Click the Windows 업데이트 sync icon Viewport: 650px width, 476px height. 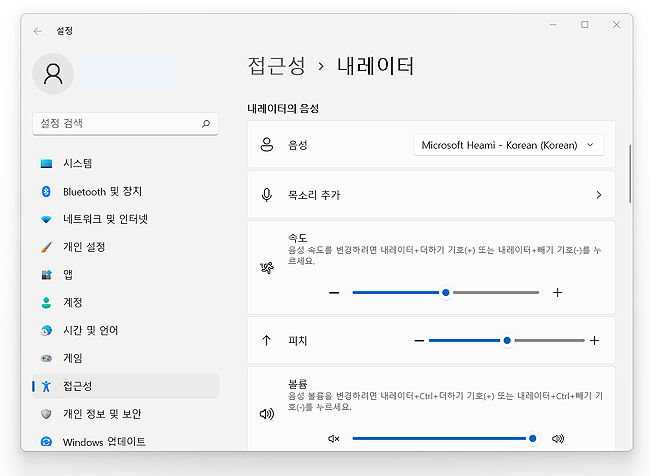[x=46, y=442]
